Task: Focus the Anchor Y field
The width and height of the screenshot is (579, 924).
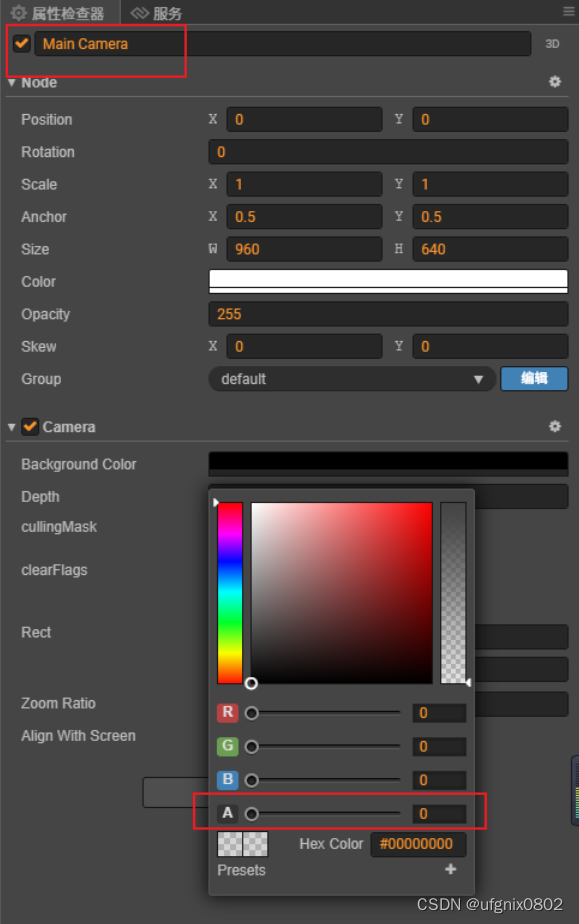Action: tap(490, 217)
